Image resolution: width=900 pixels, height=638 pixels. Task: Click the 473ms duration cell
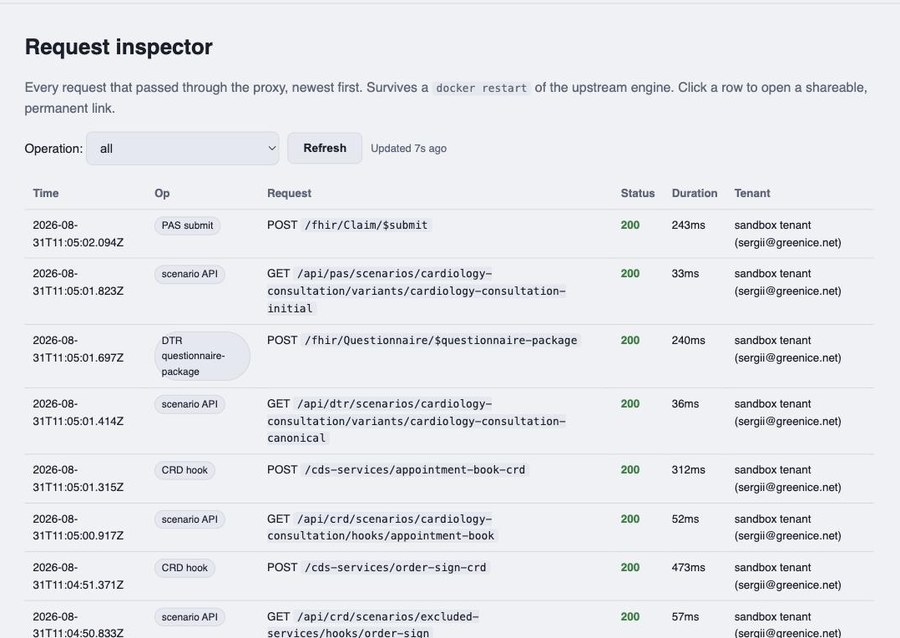point(688,567)
